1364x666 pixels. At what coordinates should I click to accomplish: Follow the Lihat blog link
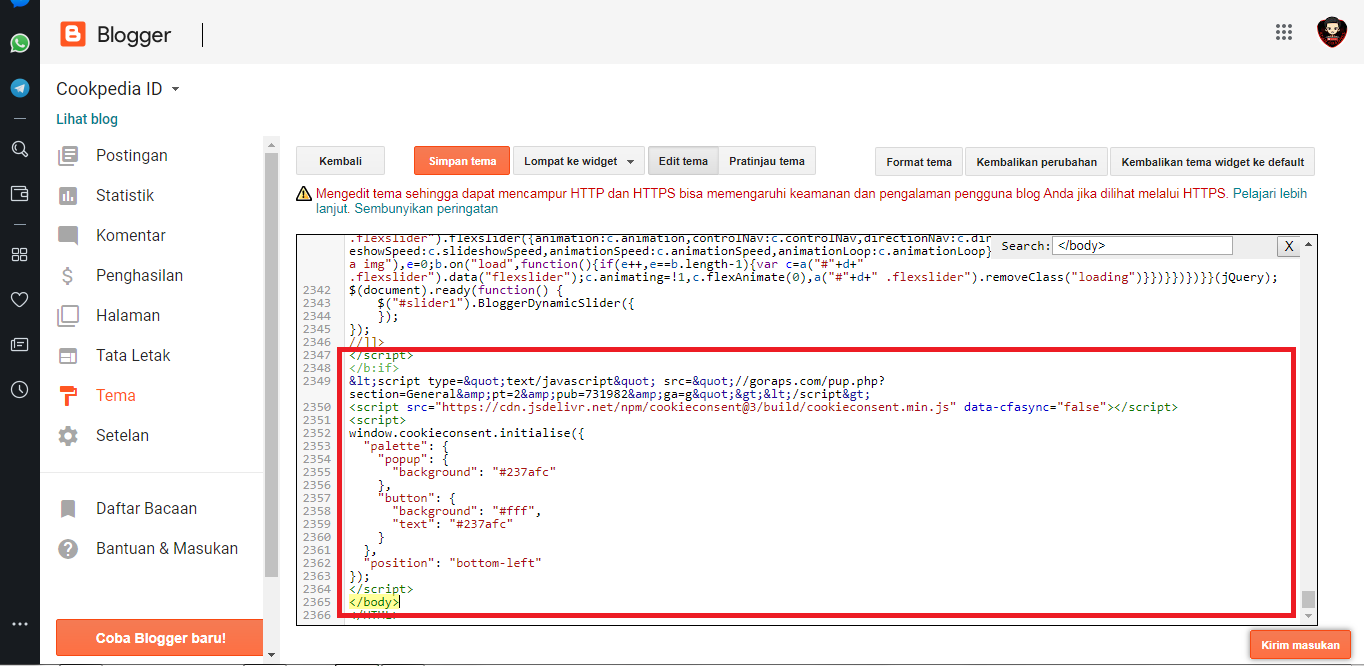(87, 119)
